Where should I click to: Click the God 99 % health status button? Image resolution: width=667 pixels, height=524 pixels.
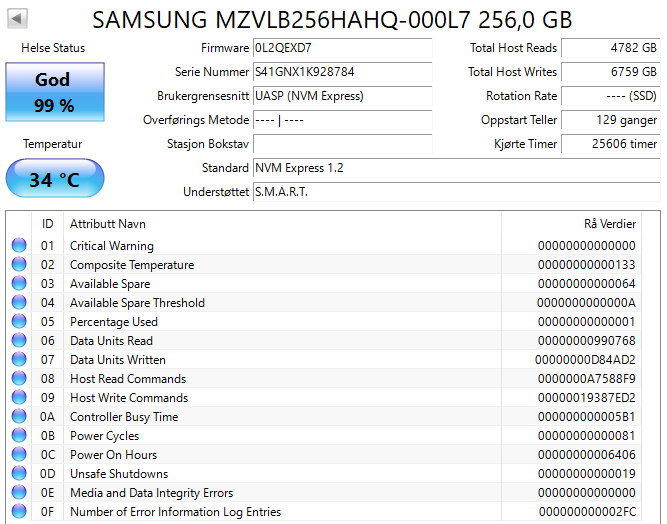[53, 92]
